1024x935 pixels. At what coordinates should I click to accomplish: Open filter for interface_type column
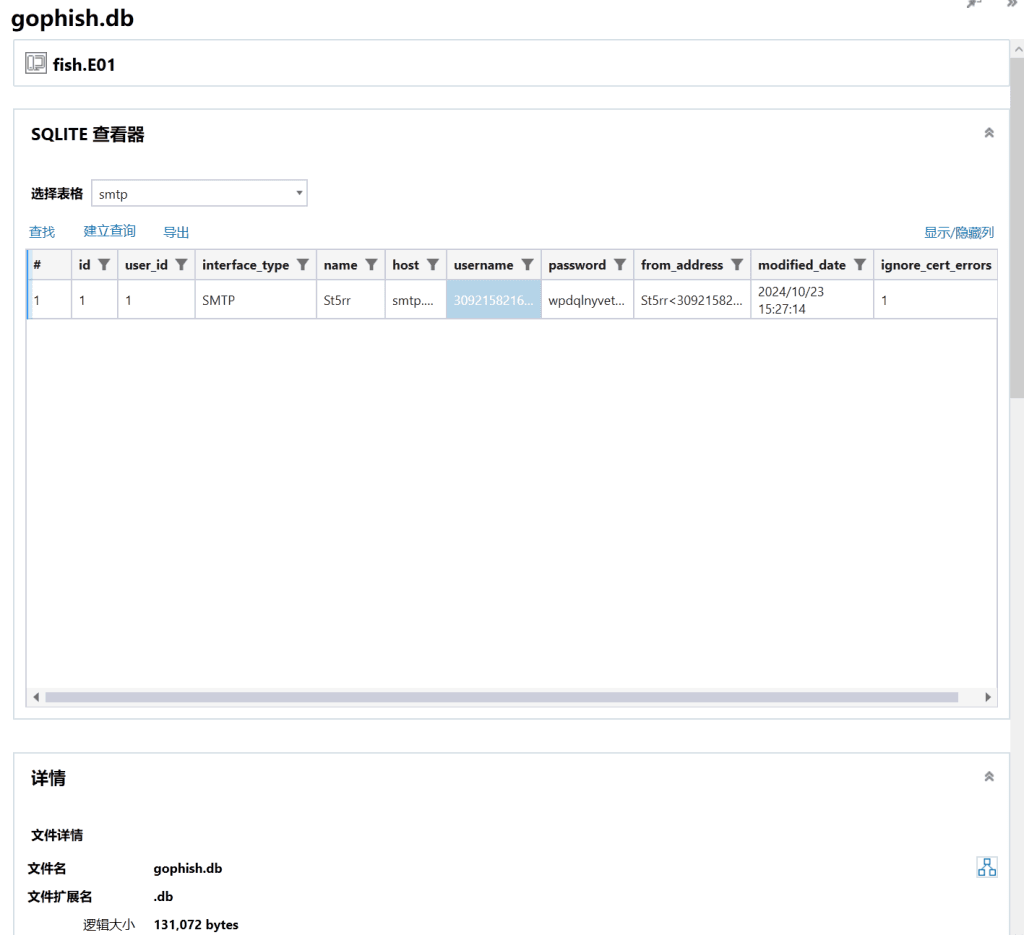click(302, 265)
